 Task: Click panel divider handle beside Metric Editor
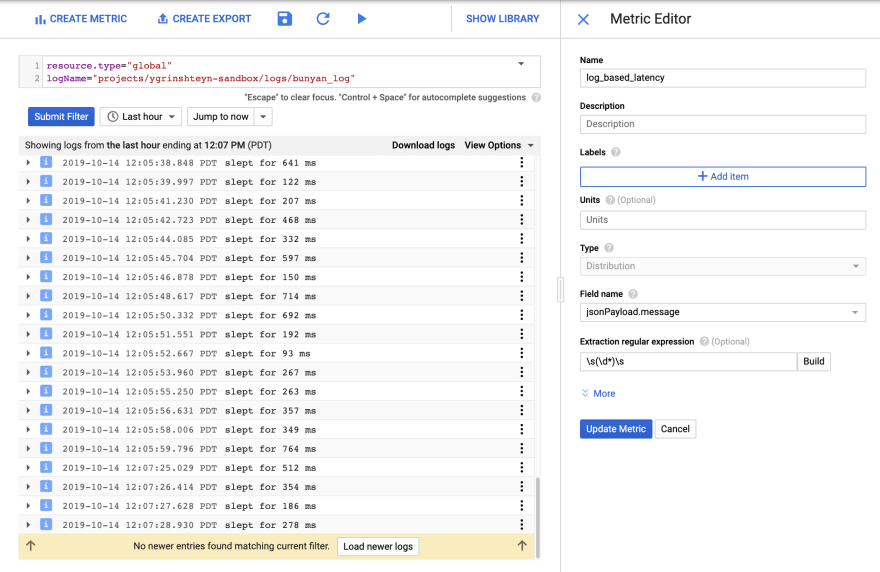pyautogui.click(x=560, y=290)
